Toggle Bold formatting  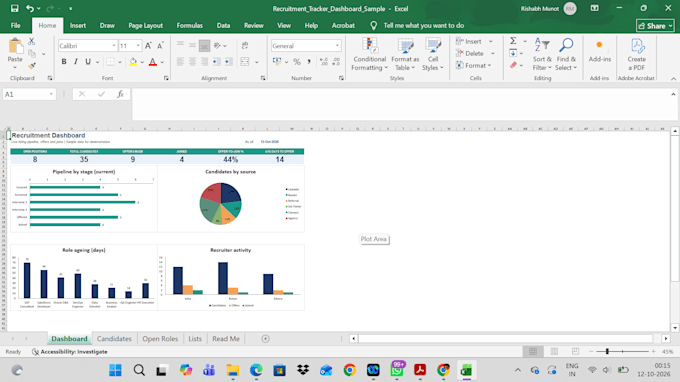coord(64,62)
